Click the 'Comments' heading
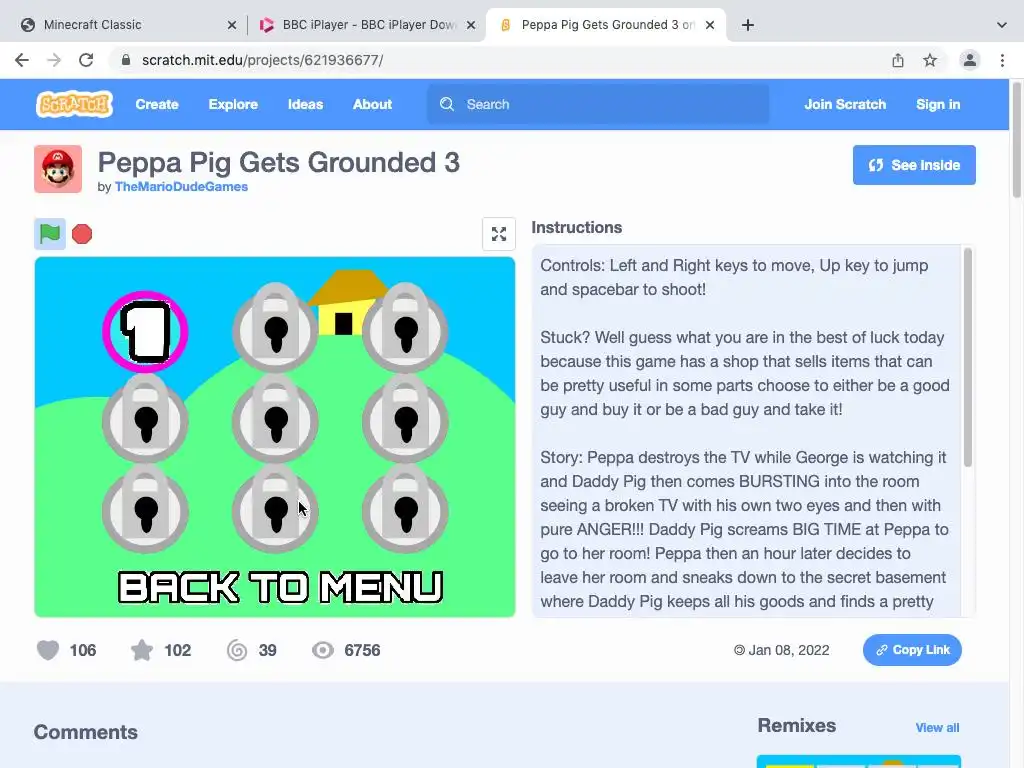Screen dimensions: 1024x768 click(x=86, y=732)
